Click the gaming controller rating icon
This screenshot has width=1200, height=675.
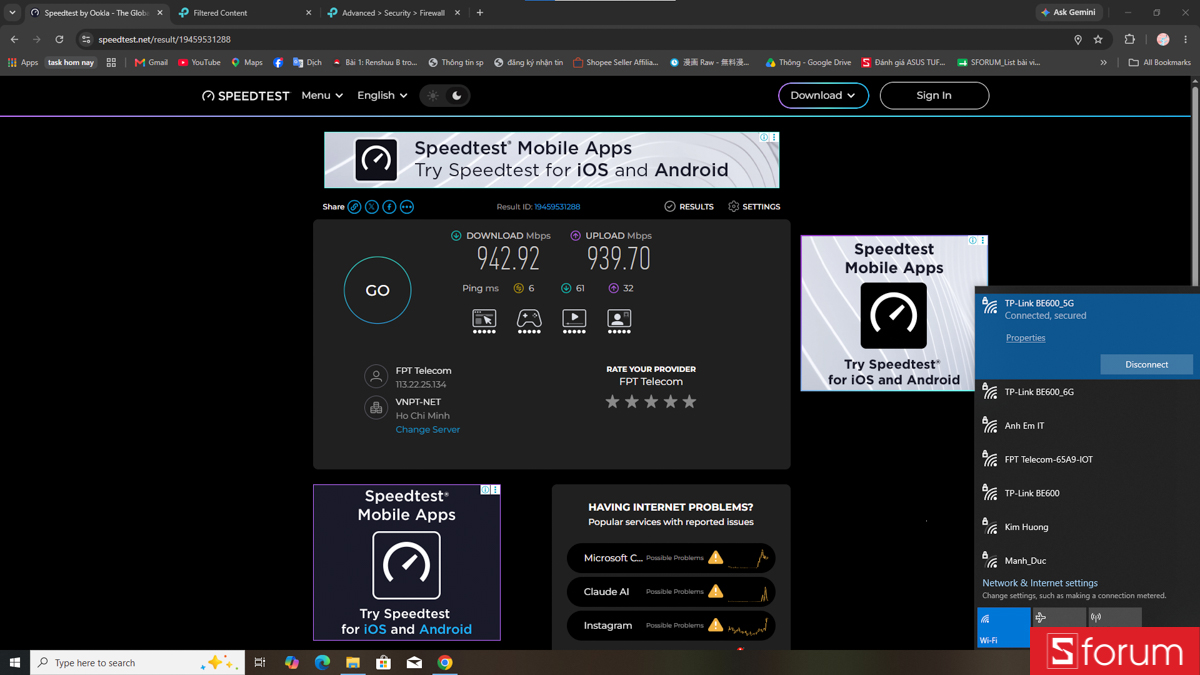click(529, 321)
